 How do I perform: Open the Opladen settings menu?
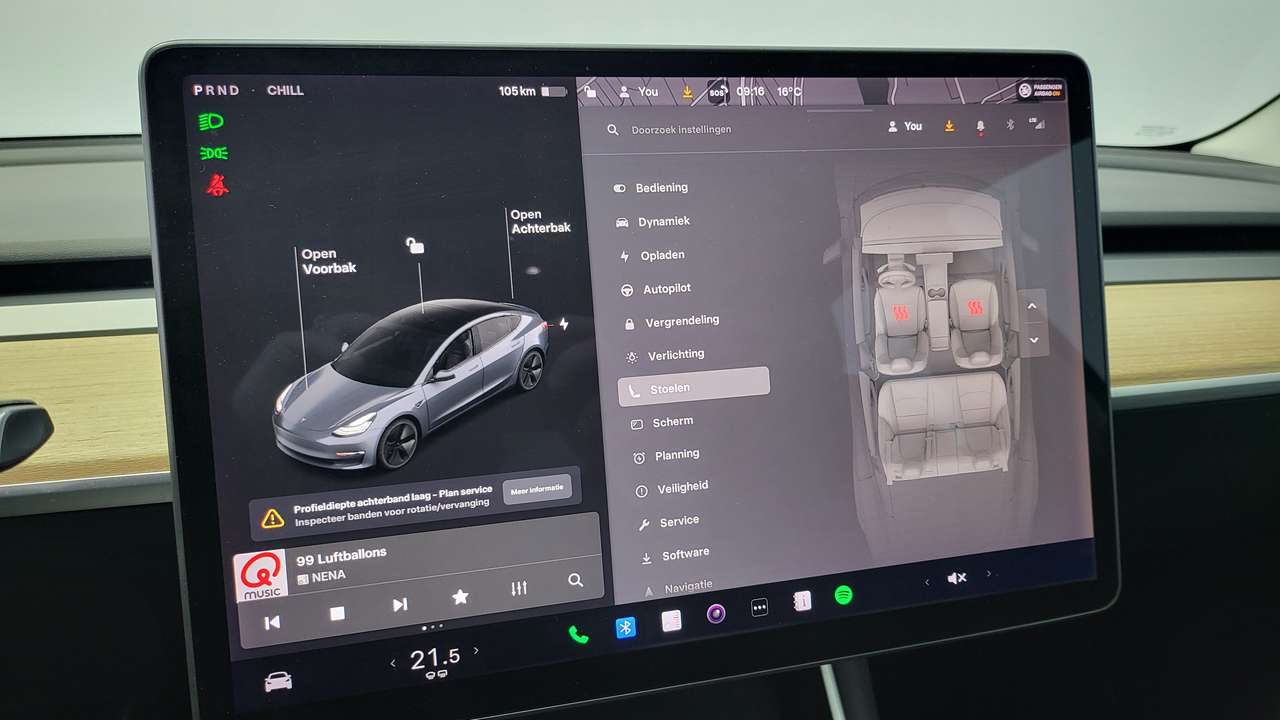tap(662, 255)
